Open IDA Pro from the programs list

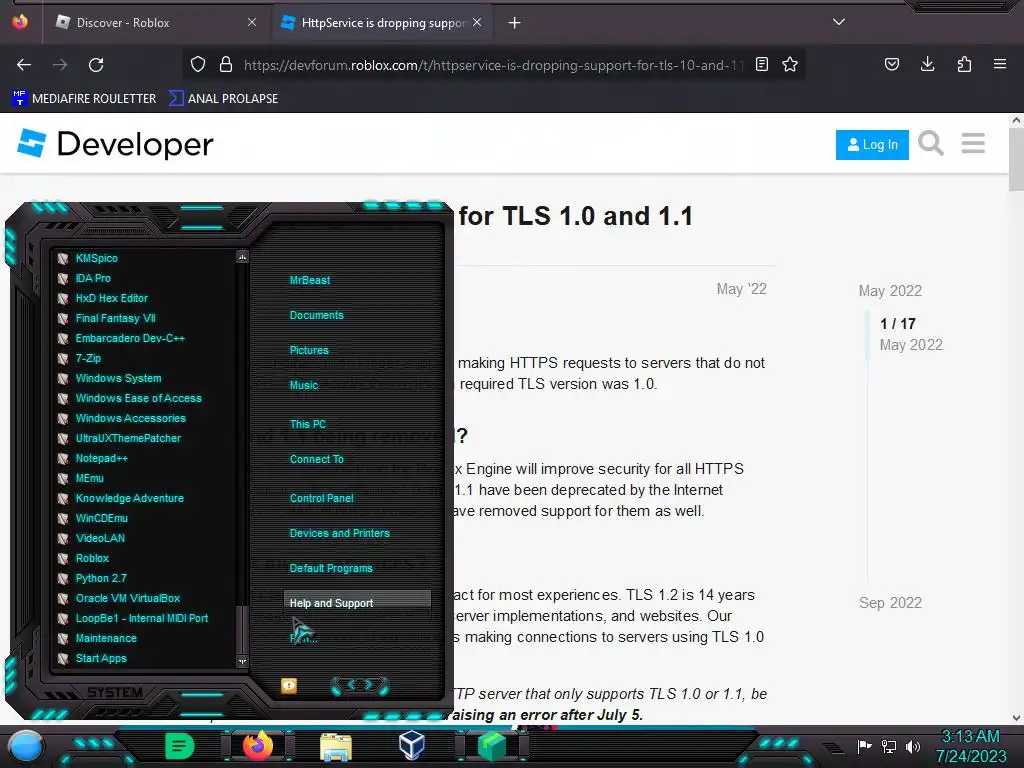[93, 278]
